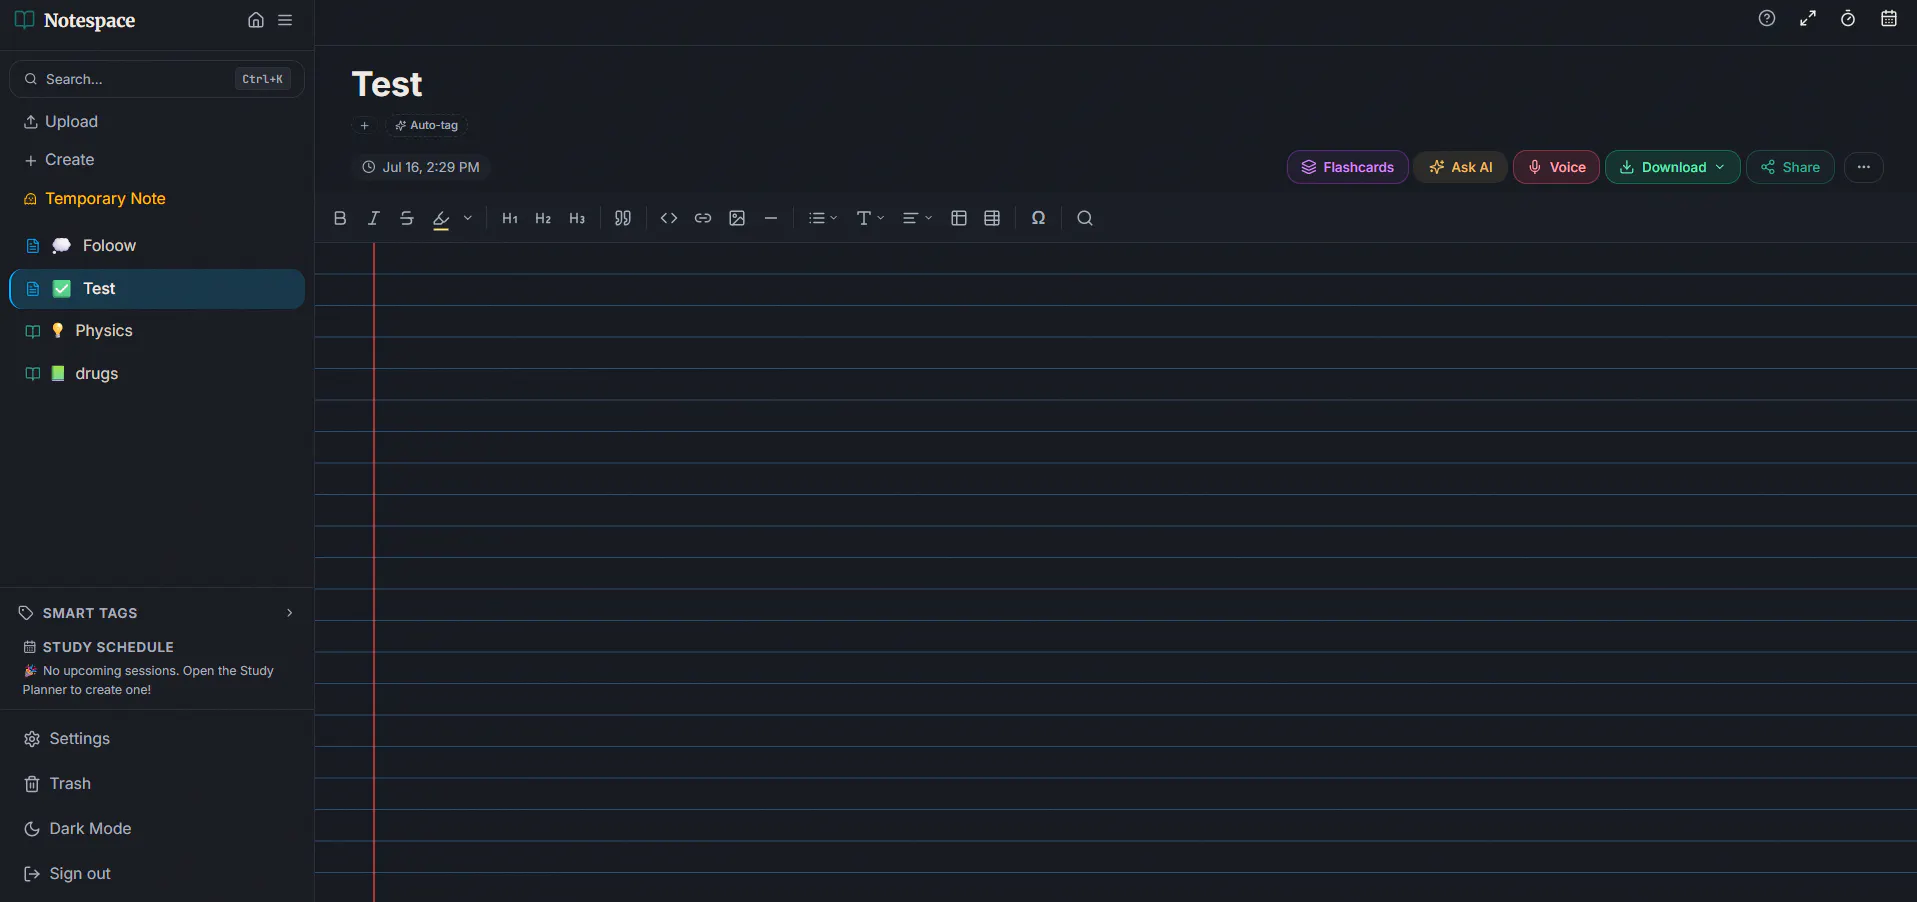This screenshot has height=902, width=1917.
Task: Expand the Smart Tags section
Action: [x=157, y=613]
